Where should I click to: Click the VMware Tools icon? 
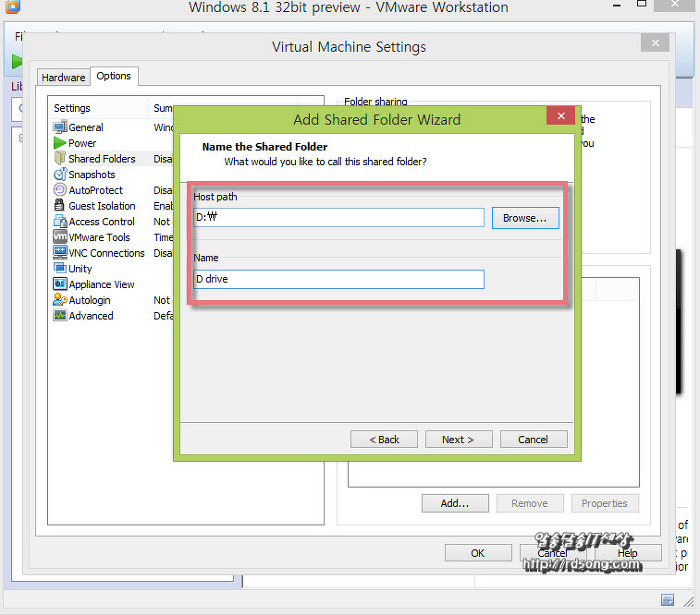pos(60,238)
